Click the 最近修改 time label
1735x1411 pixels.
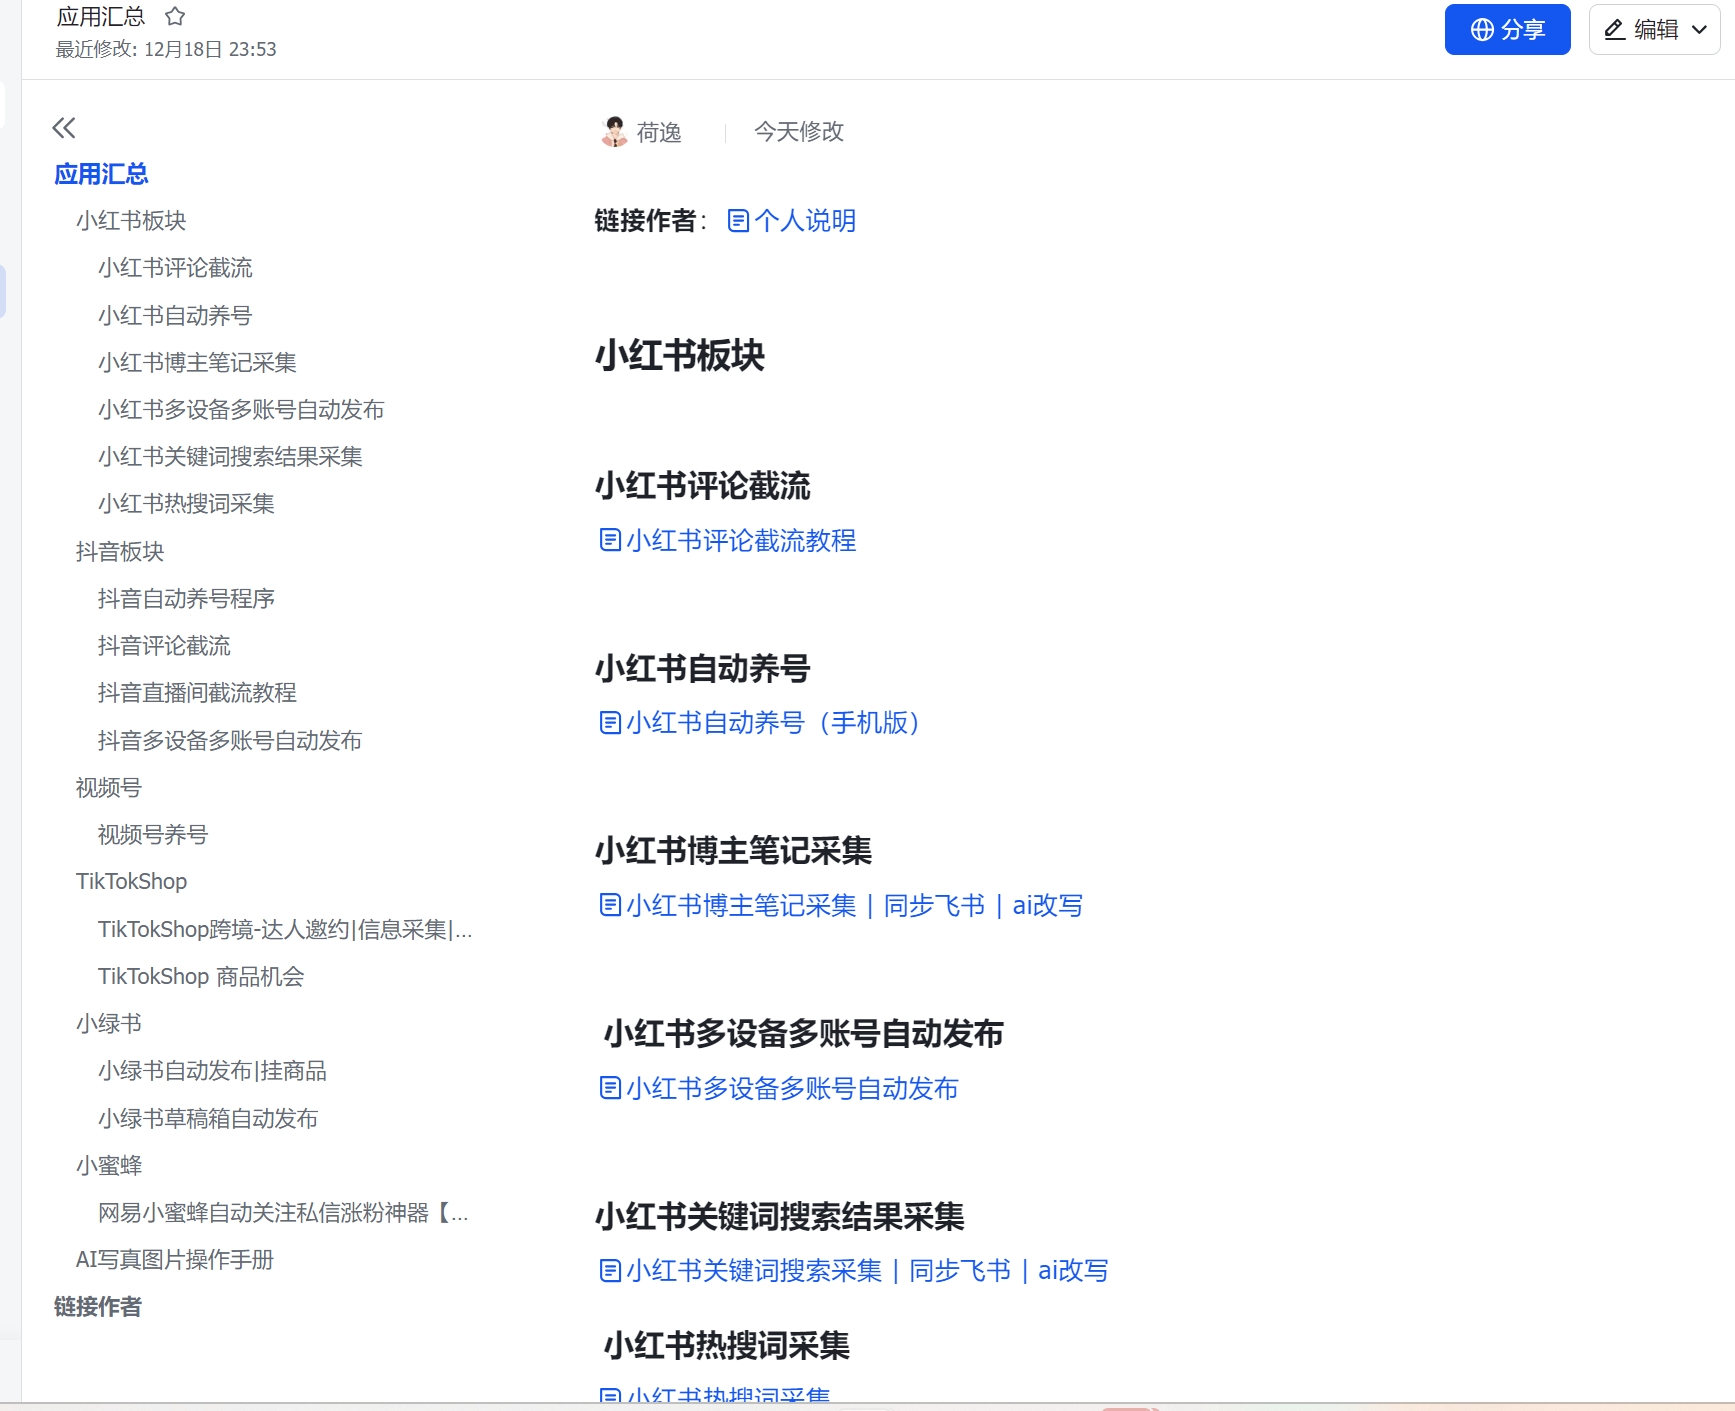pos(166,49)
